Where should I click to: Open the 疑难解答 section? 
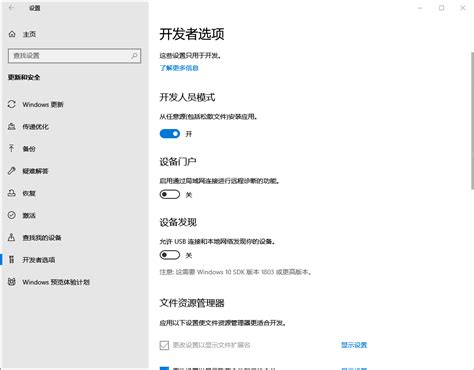pyautogui.click(x=35, y=171)
